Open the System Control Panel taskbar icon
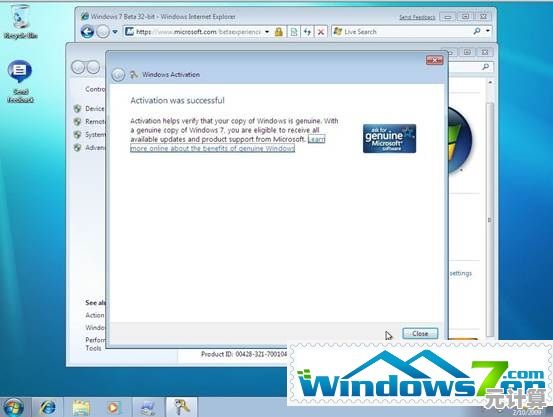 tap(148, 408)
